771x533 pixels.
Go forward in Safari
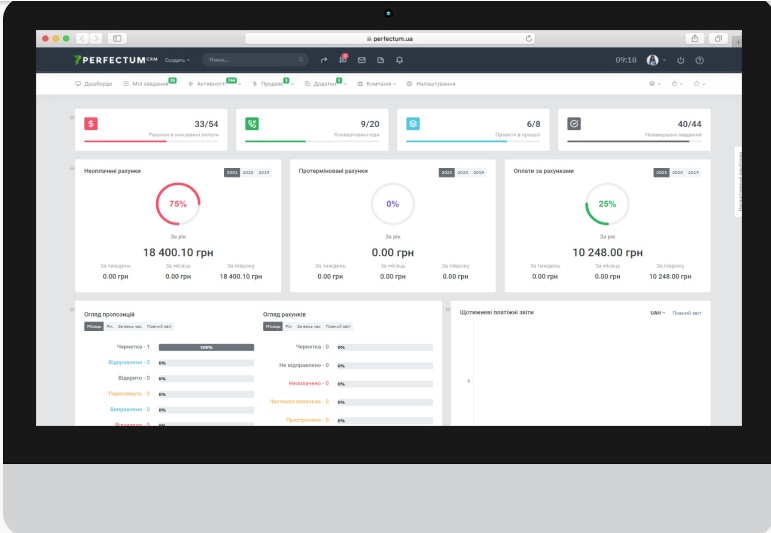96,38
